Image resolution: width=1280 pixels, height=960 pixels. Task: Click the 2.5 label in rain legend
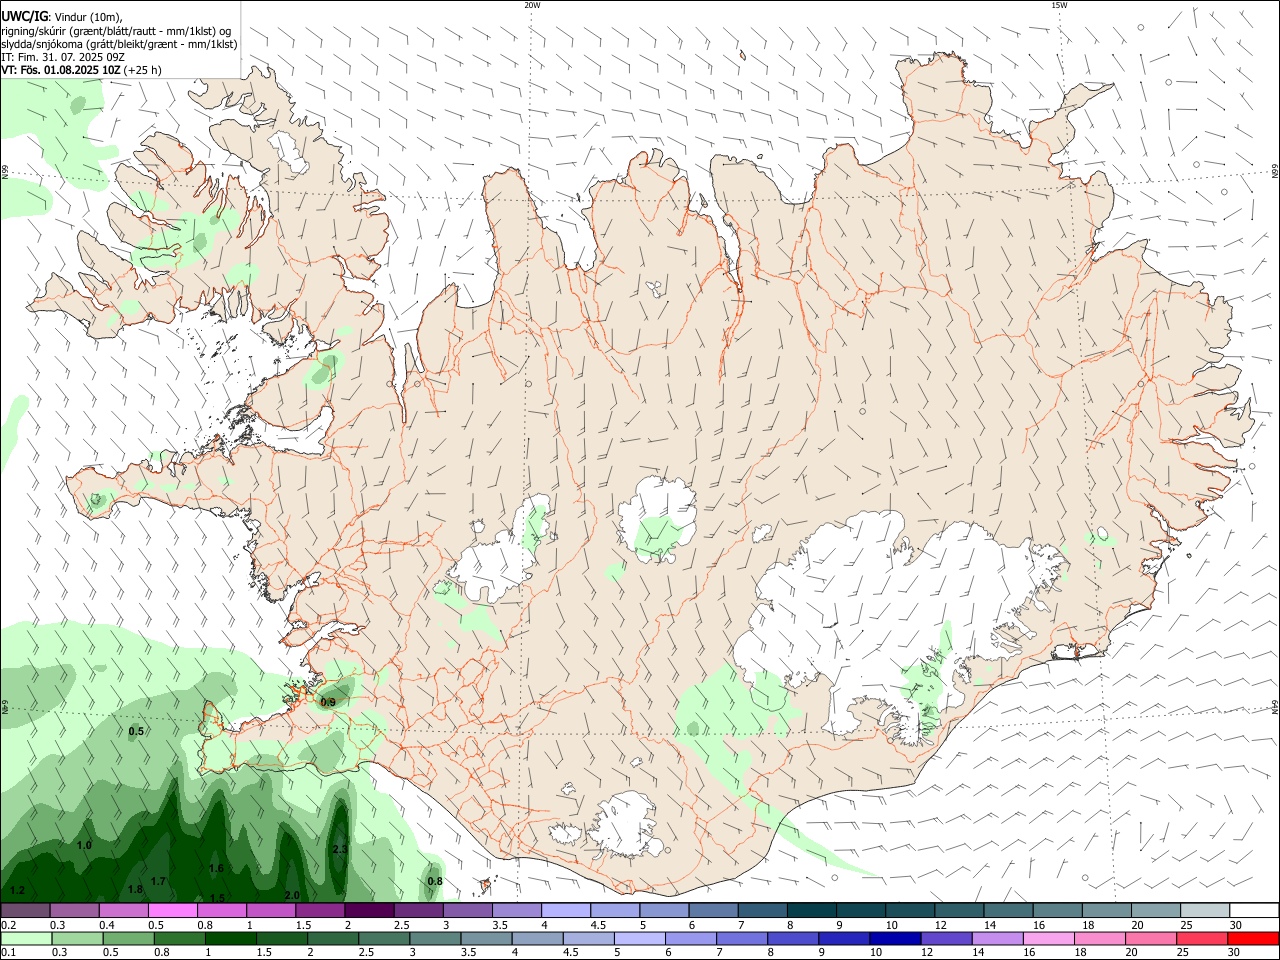point(366,952)
